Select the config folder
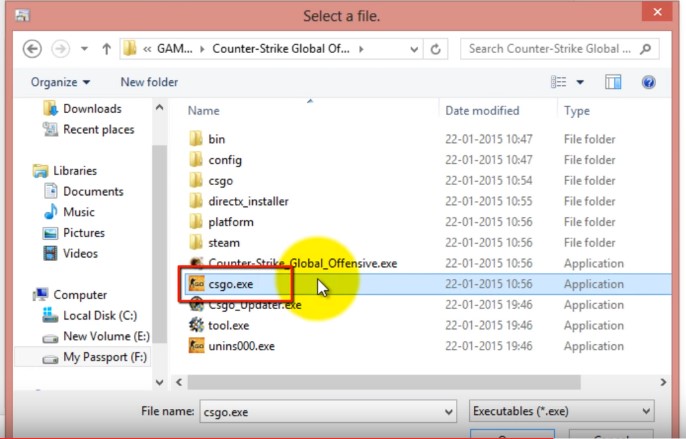Screen dimensions: 686x439 [x=225, y=160]
